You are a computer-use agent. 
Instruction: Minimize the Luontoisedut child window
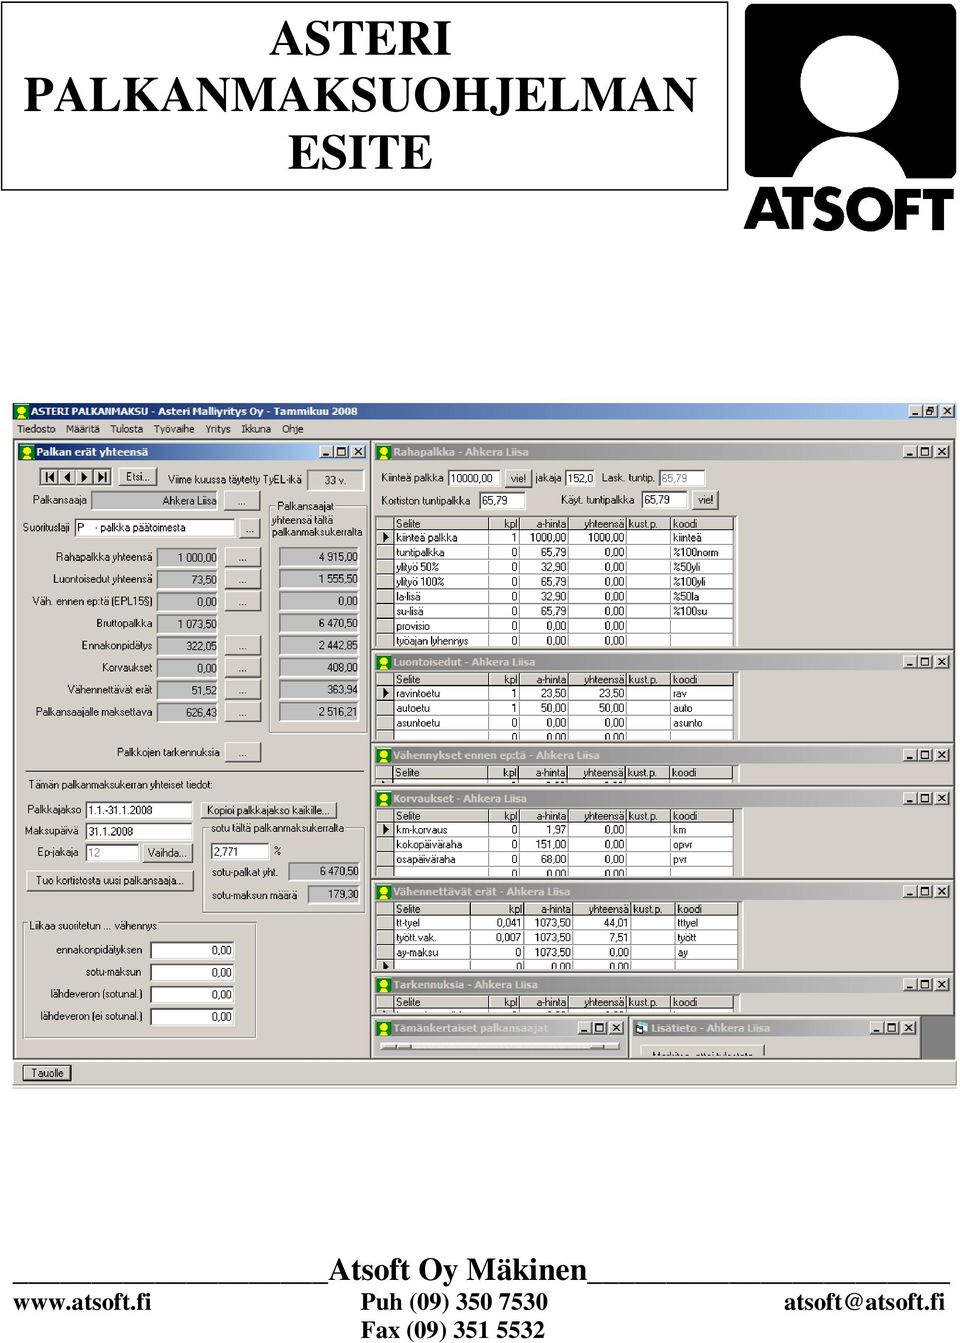[909, 662]
